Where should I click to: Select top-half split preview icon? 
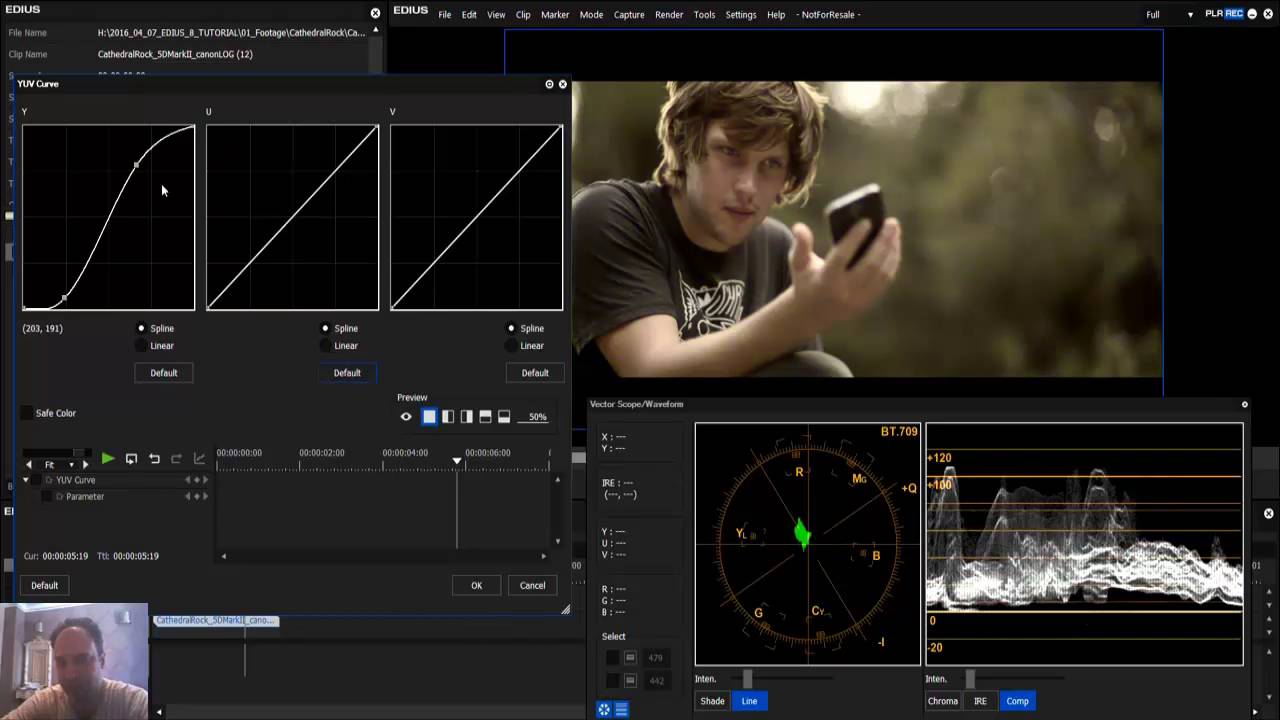click(x=485, y=417)
